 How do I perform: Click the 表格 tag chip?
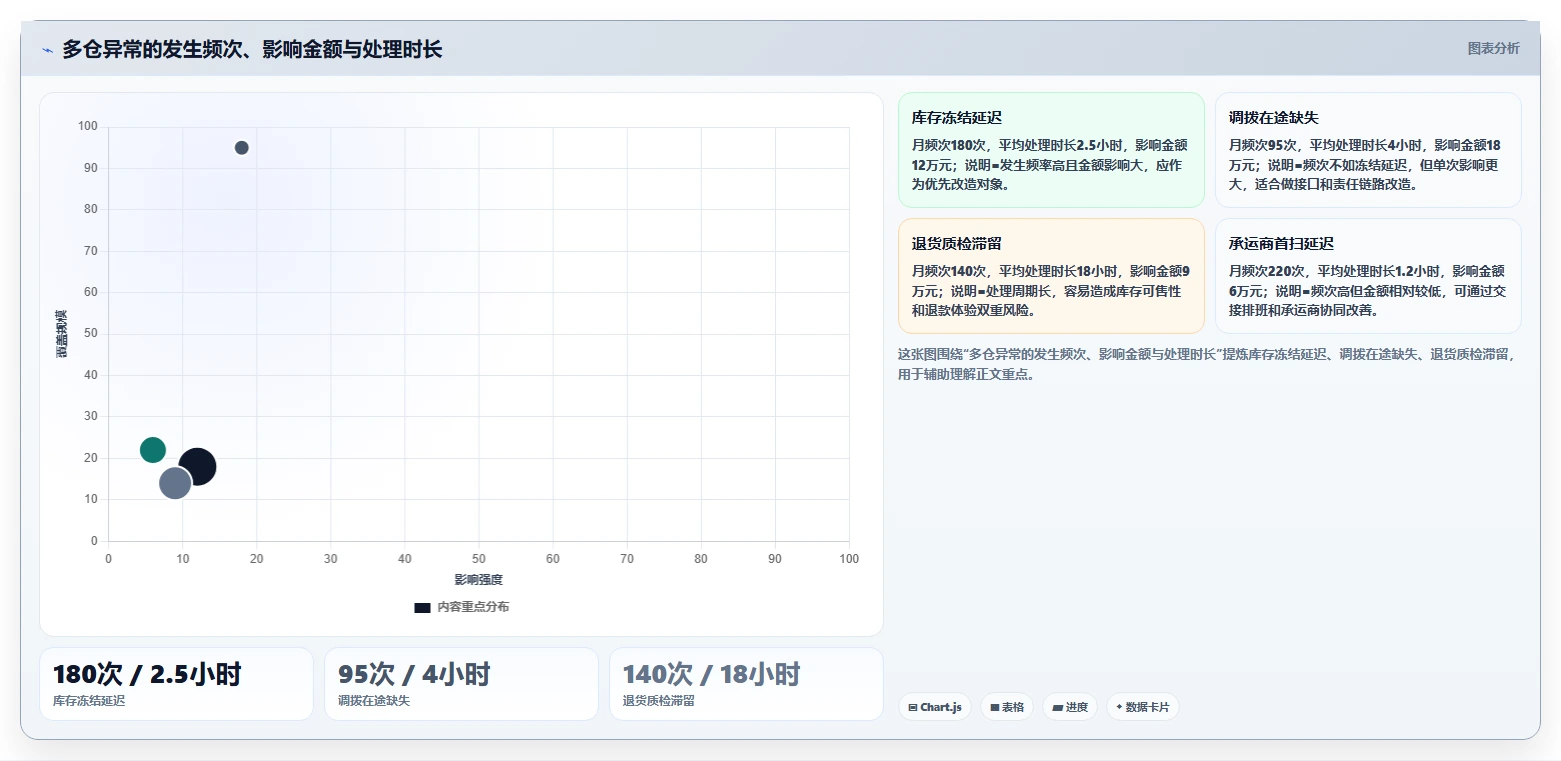click(1007, 707)
